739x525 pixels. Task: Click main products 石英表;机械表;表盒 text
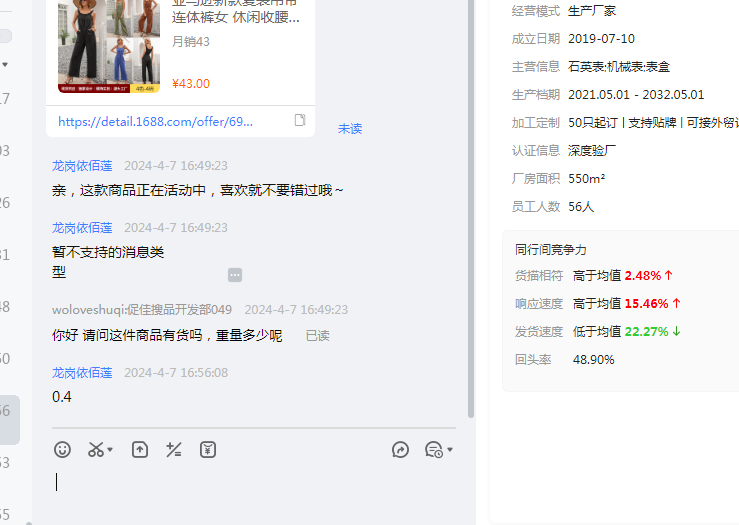point(619,66)
